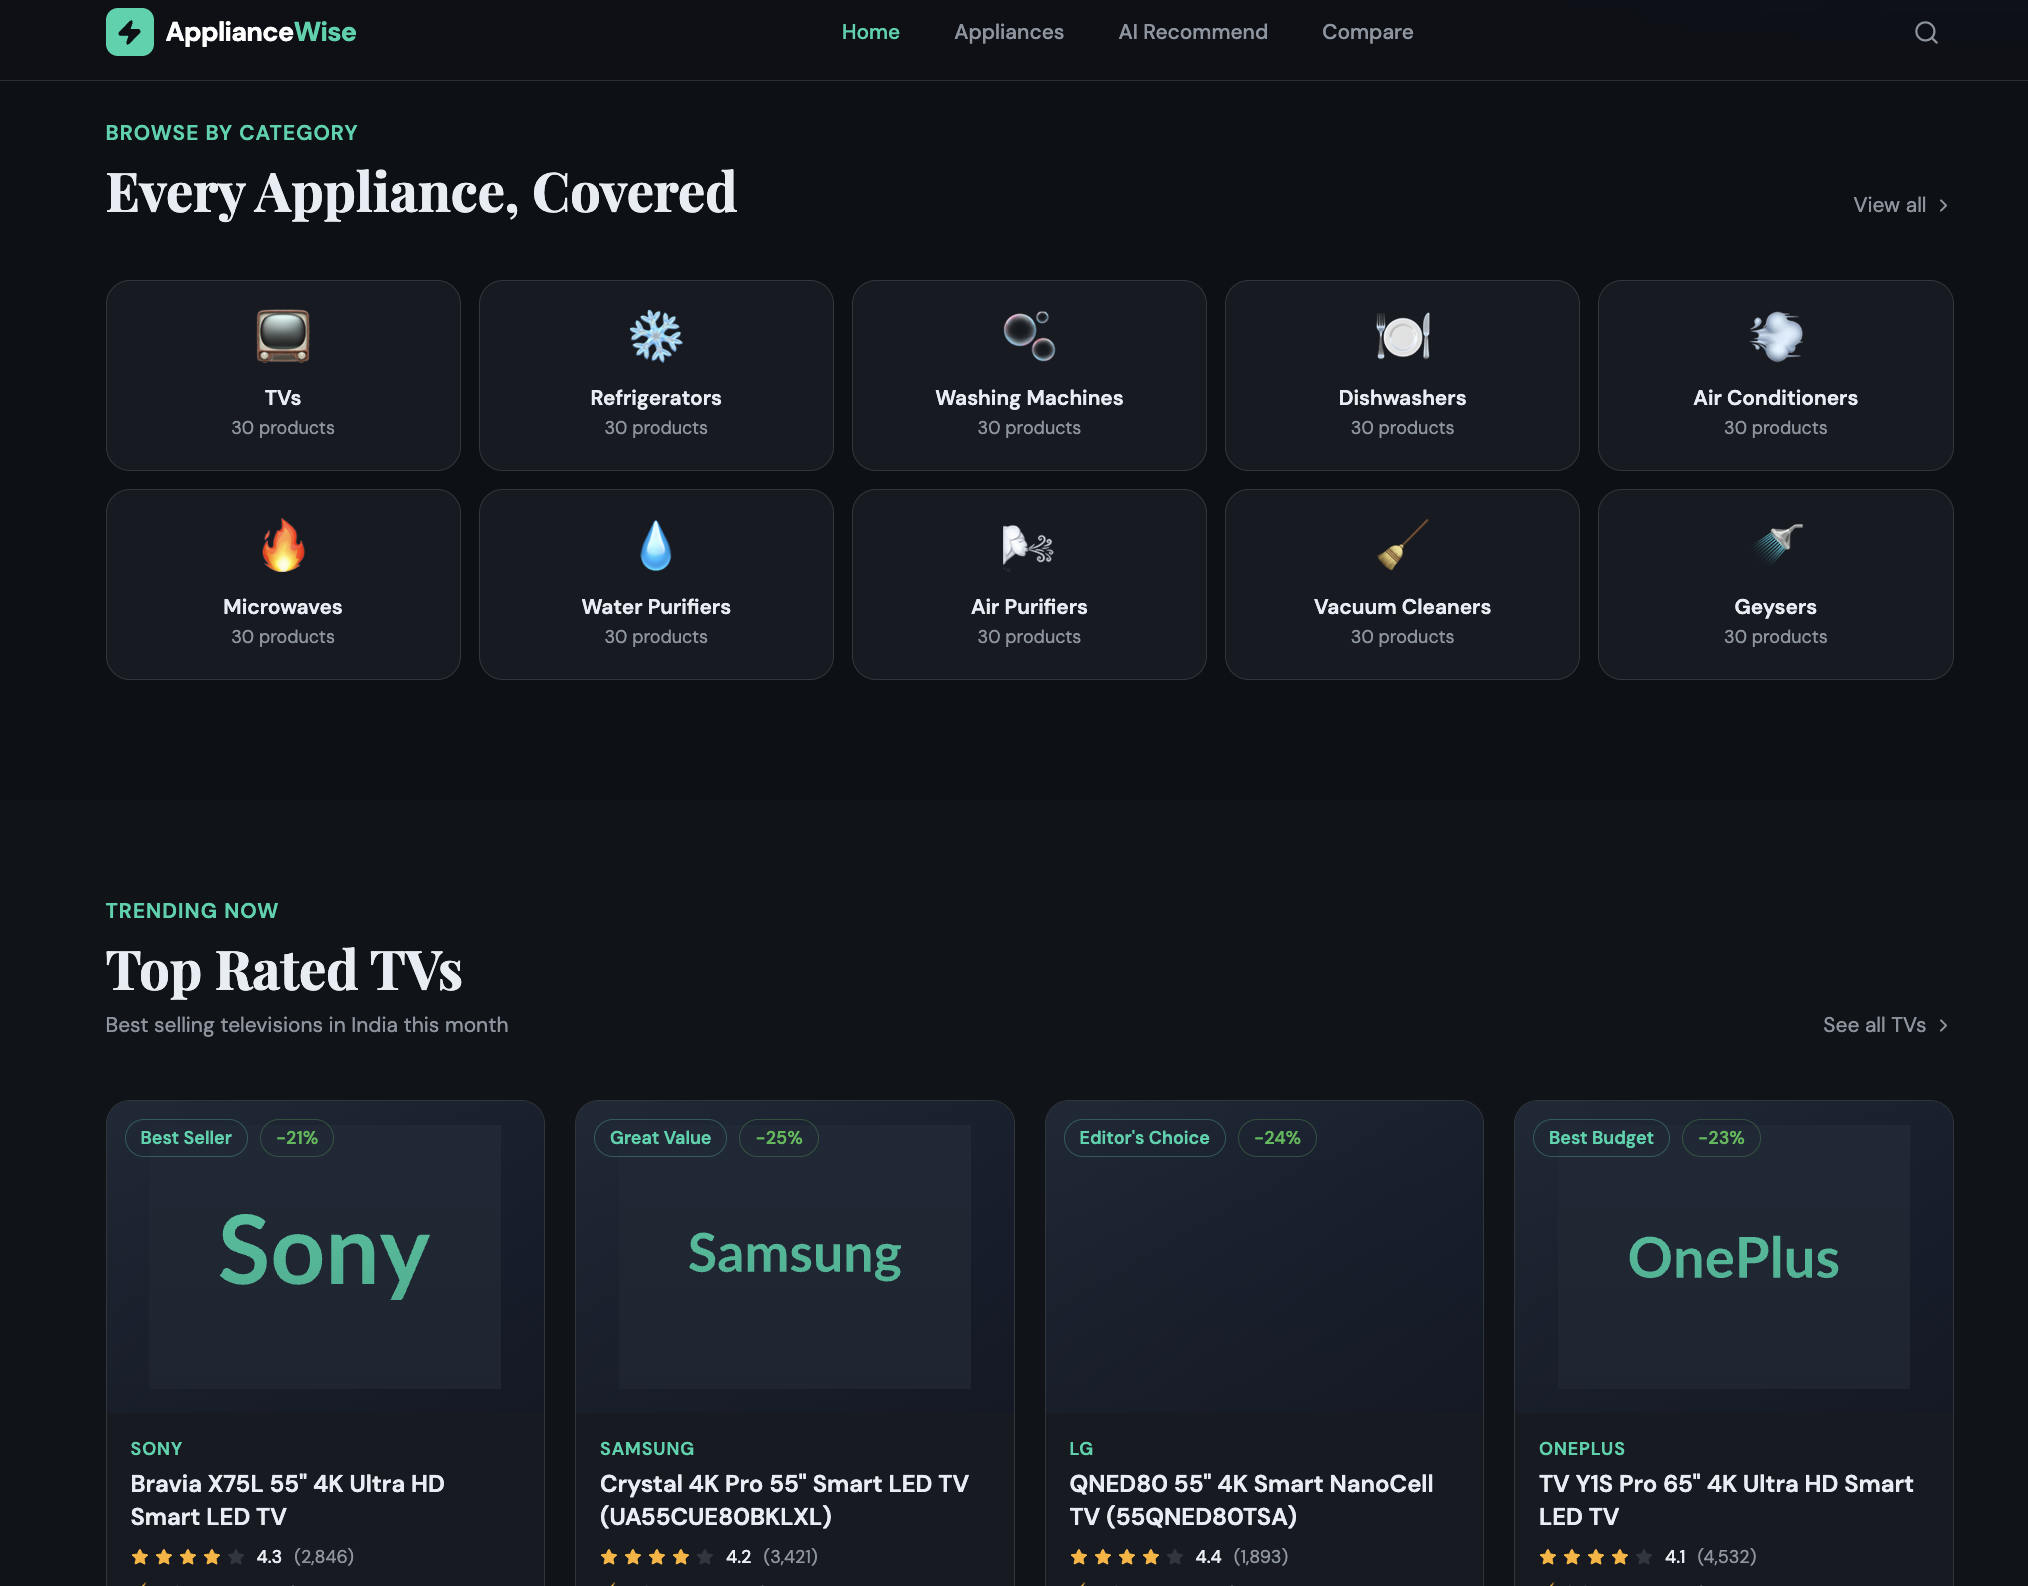Click the LG brand label
The image size is (2028, 1586).
tap(1081, 1449)
